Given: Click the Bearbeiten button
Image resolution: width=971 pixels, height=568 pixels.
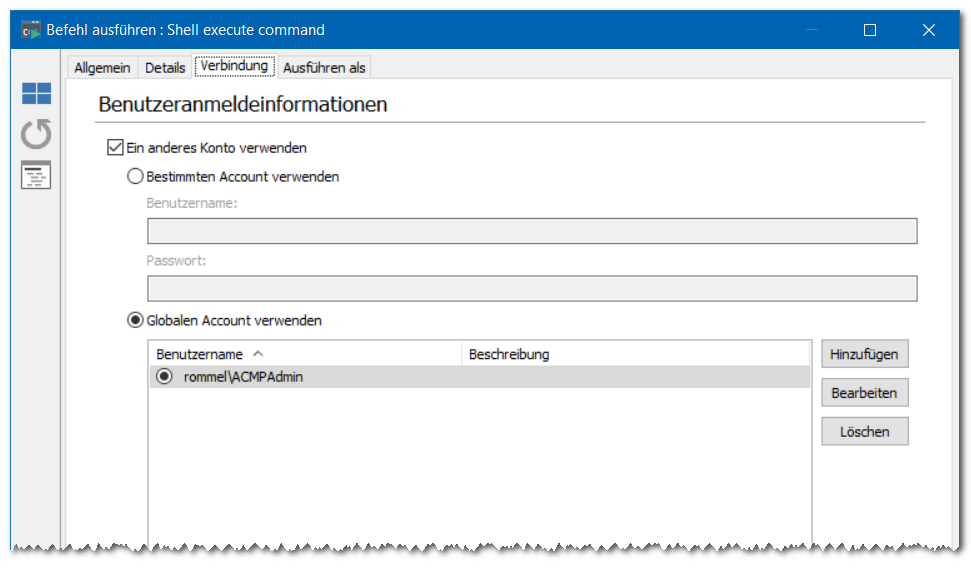Looking at the screenshot, I should [864, 393].
